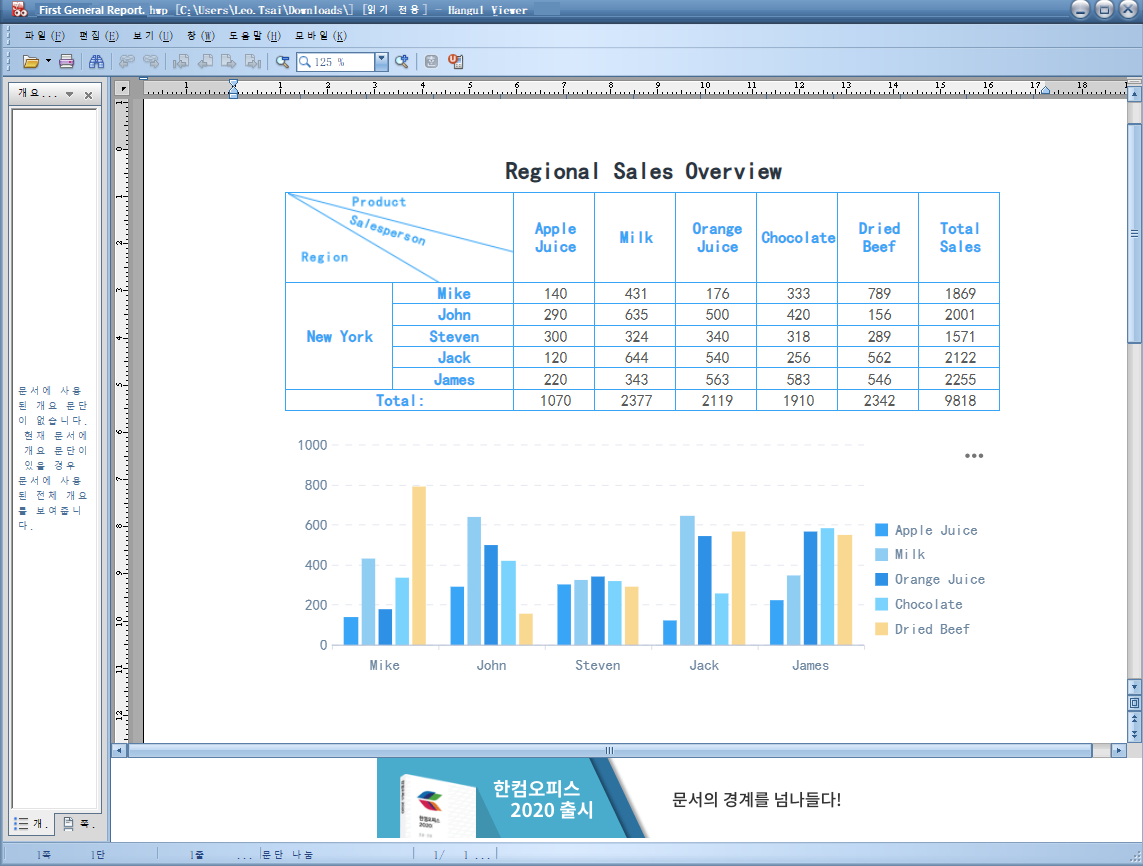1143x866 pixels.
Task: Click the 125 % zoom input field
Action: pos(336,62)
